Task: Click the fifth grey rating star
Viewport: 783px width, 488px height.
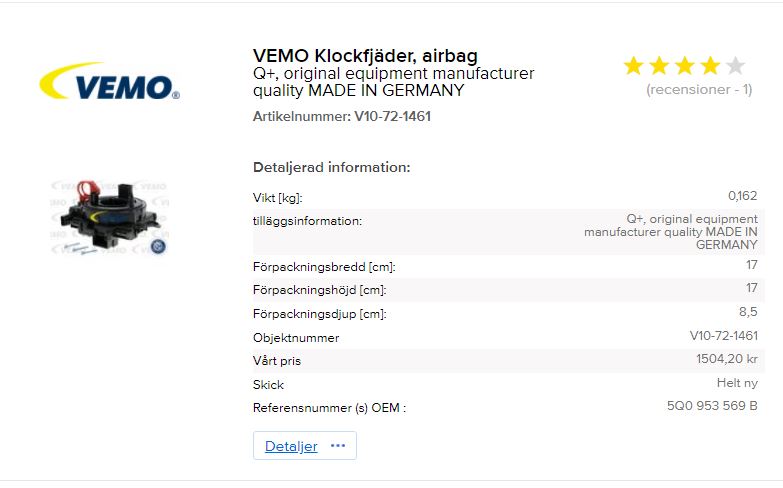Action: point(736,67)
